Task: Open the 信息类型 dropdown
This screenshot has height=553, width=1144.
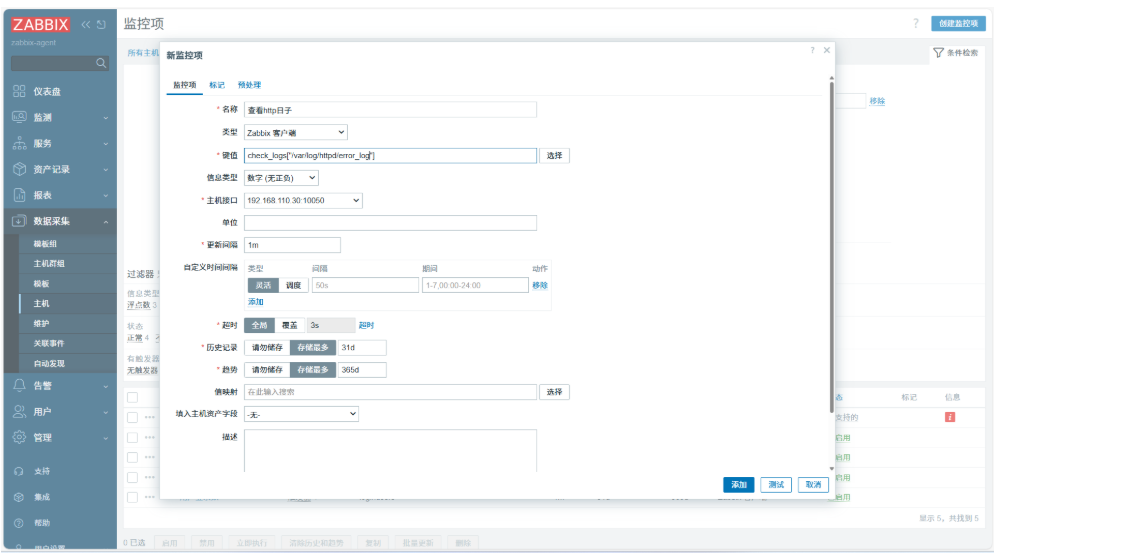Action: point(281,177)
